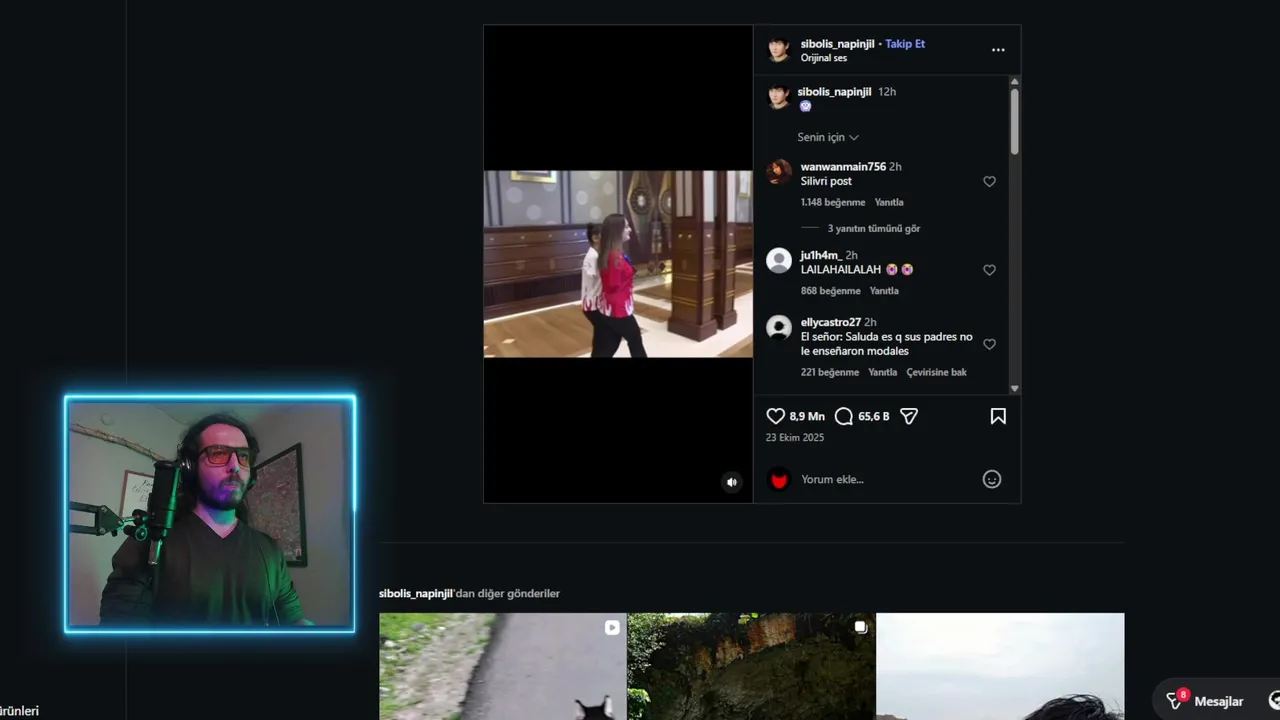Viewport: 1280px width, 720px height.
Task: Expand 3 yanıtın tümünü gör replies
Action: (x=873, y=228)
